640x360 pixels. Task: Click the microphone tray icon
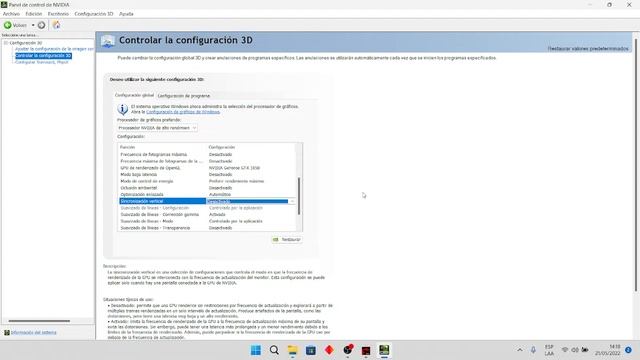[533, 350]
